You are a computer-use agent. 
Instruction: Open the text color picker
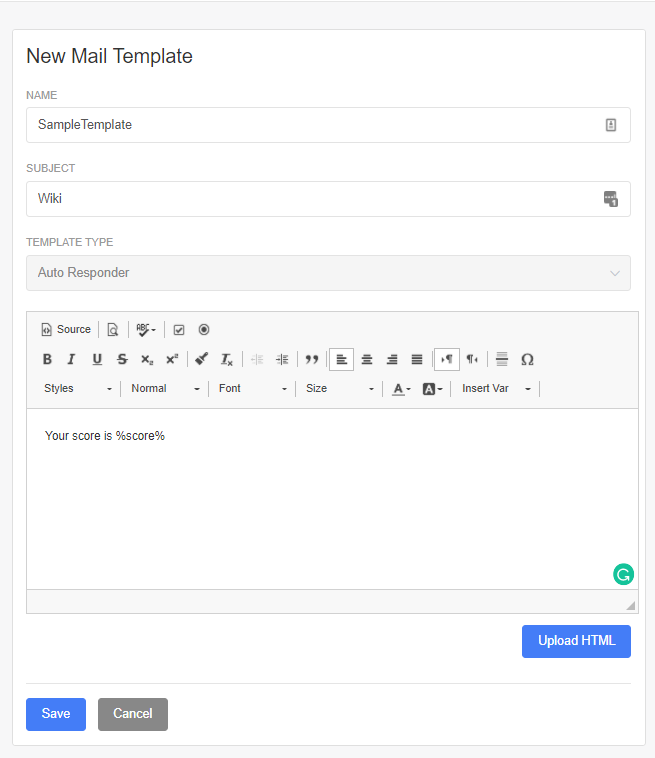point(401,388)
